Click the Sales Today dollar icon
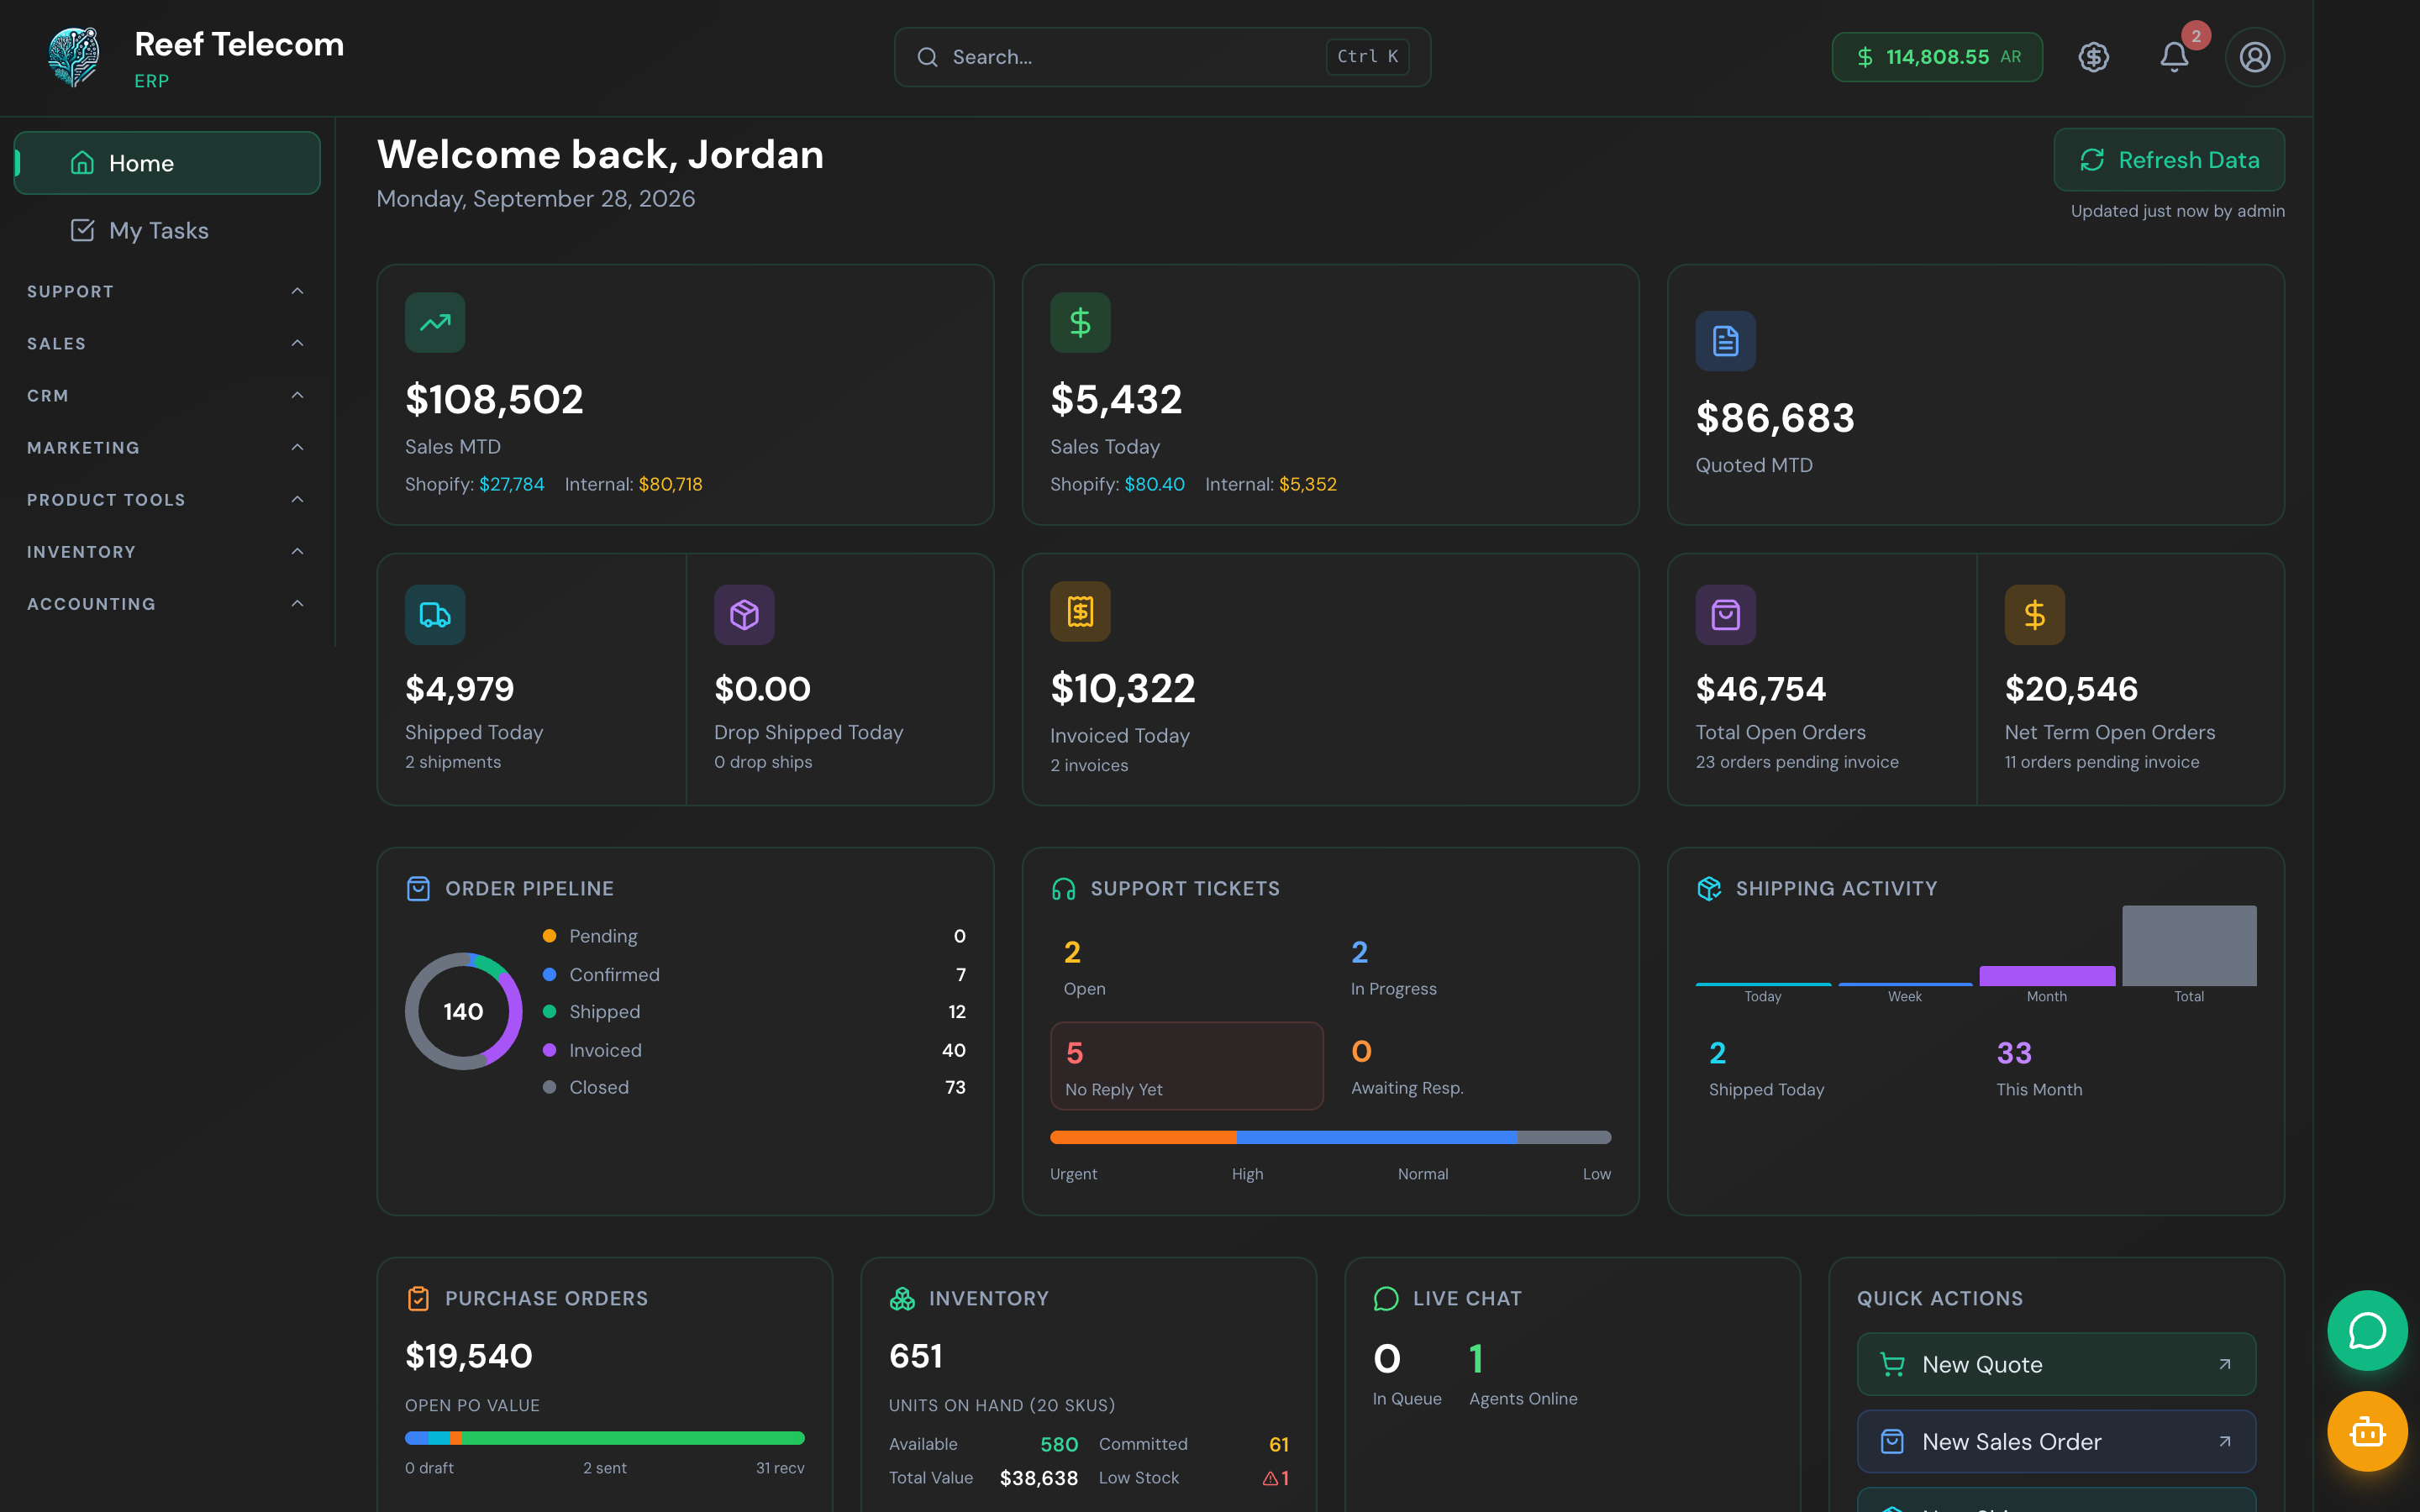 coord(1080,323)
